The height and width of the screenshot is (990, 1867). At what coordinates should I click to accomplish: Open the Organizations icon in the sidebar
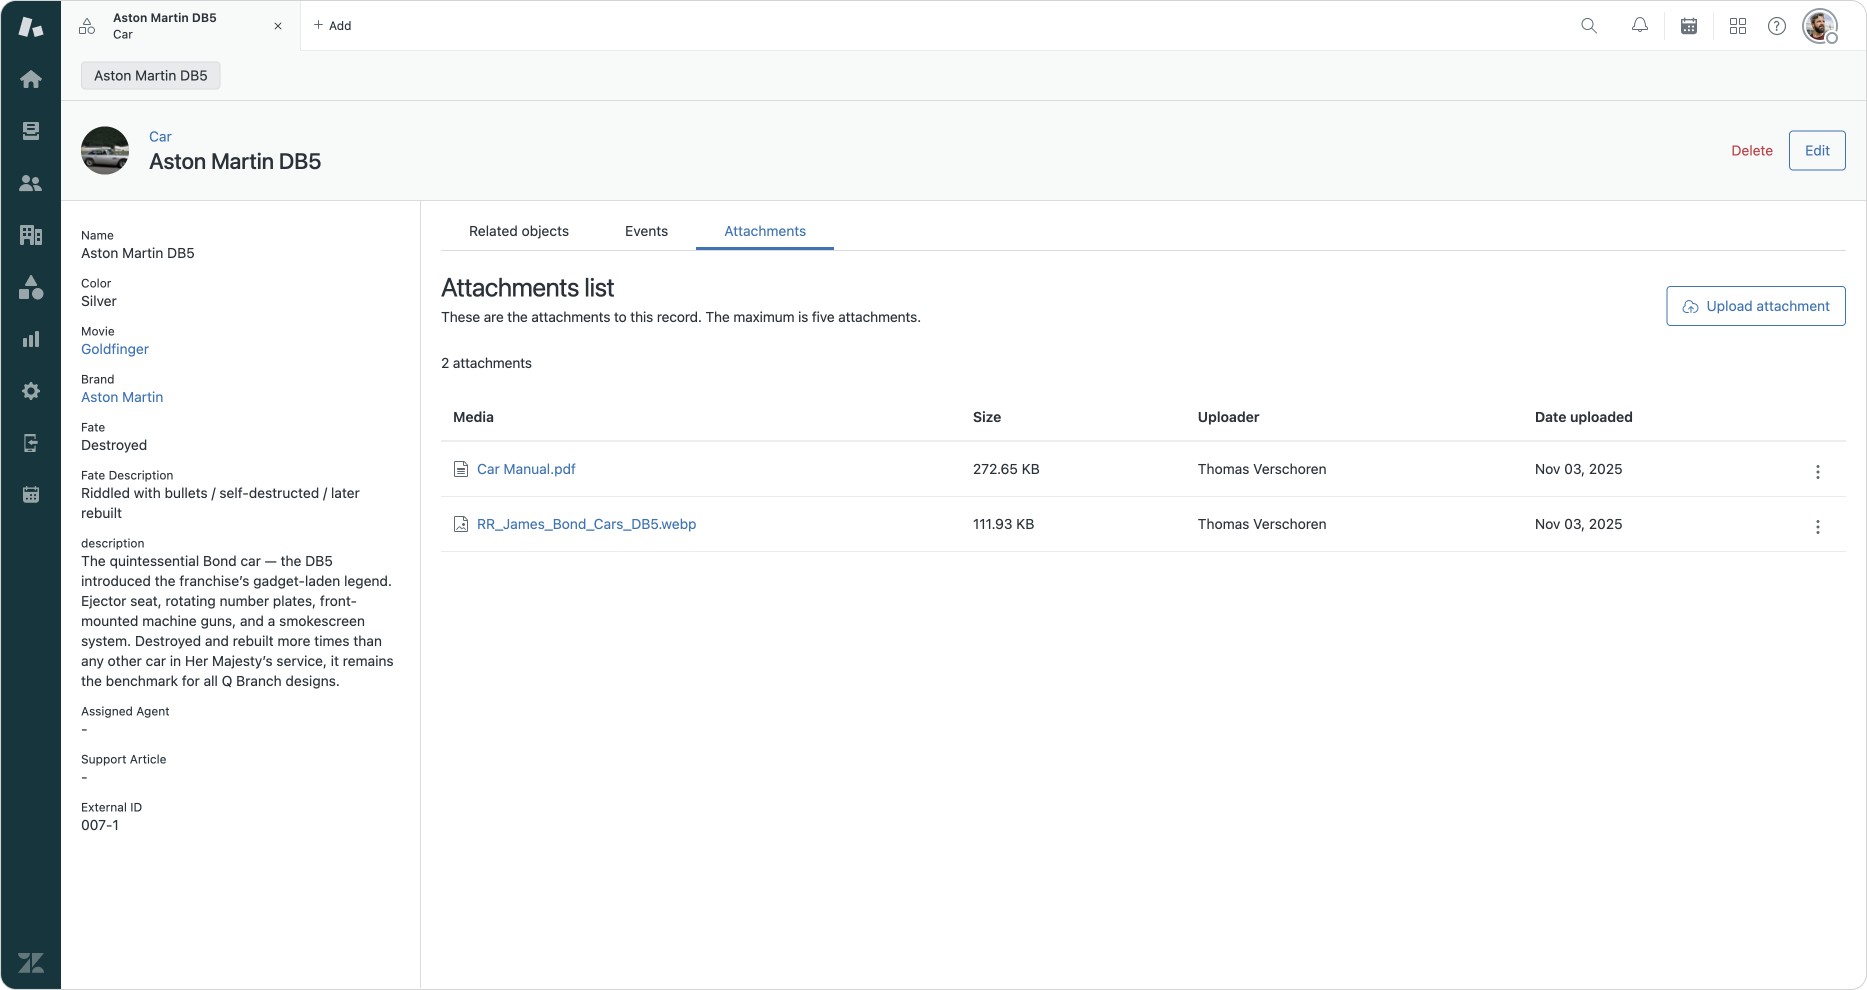point(31,235)
